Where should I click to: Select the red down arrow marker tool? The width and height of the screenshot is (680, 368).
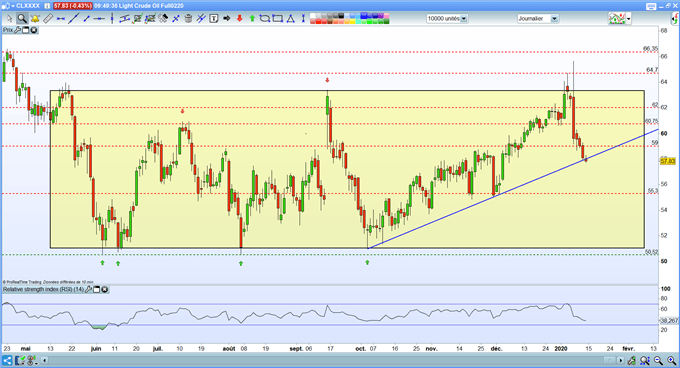[x=239, y=19]
